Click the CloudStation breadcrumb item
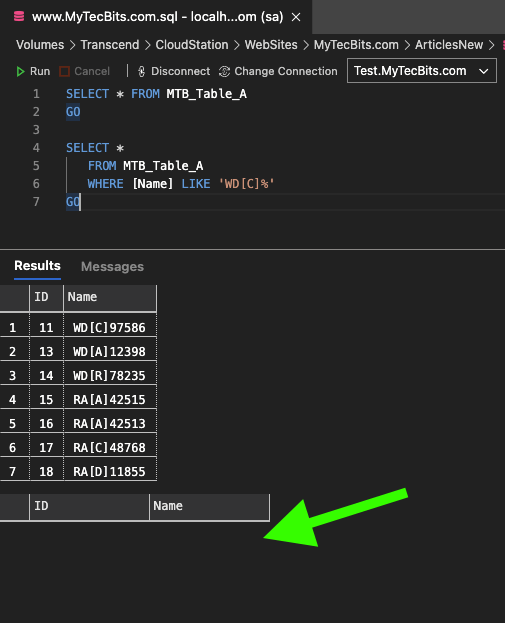The height and width of the screenshot is (623, 505). [x=192, y=45]
